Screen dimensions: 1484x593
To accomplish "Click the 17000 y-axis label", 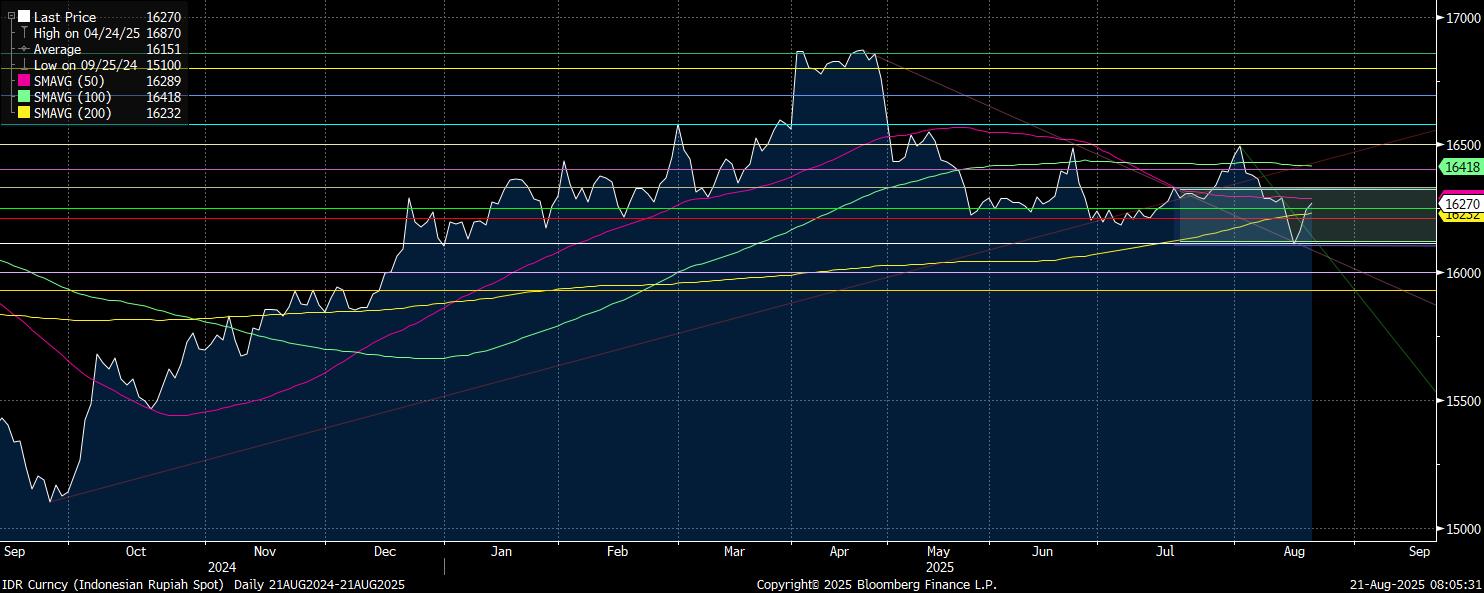I will coord(1462,17).
